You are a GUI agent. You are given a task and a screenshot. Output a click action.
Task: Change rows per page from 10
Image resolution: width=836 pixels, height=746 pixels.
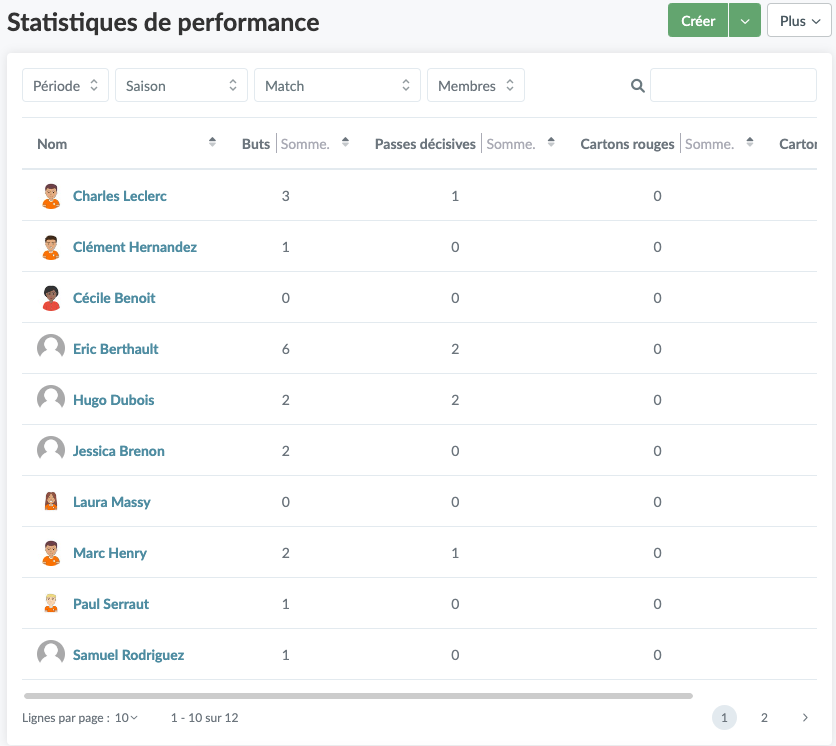pos(127,717)
